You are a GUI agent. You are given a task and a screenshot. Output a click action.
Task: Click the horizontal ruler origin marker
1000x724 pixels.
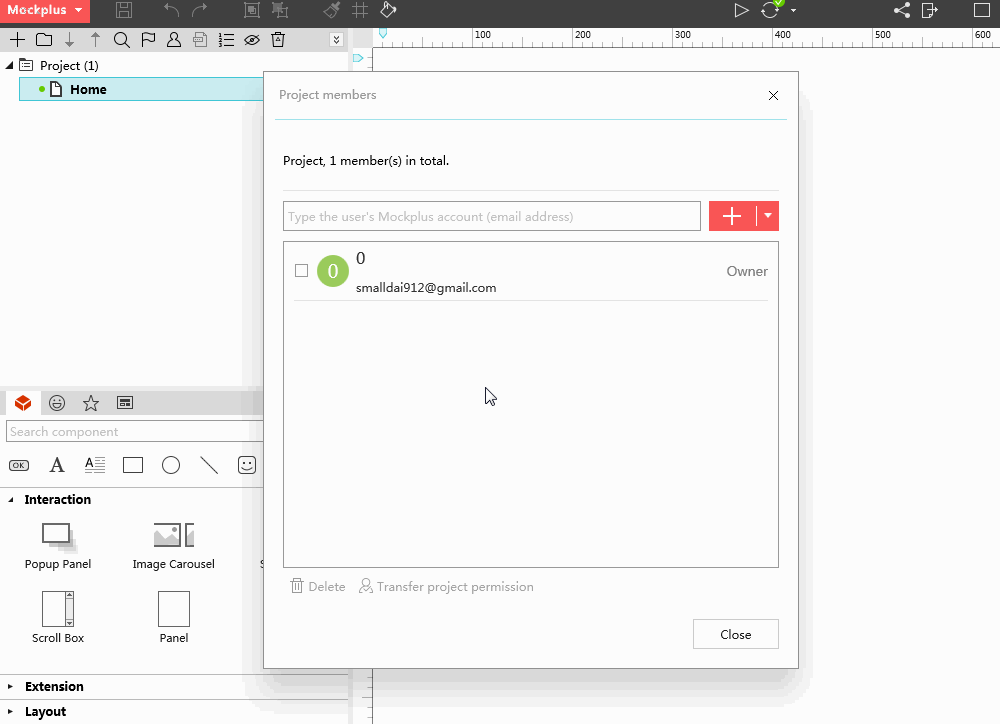click(383, 33)
